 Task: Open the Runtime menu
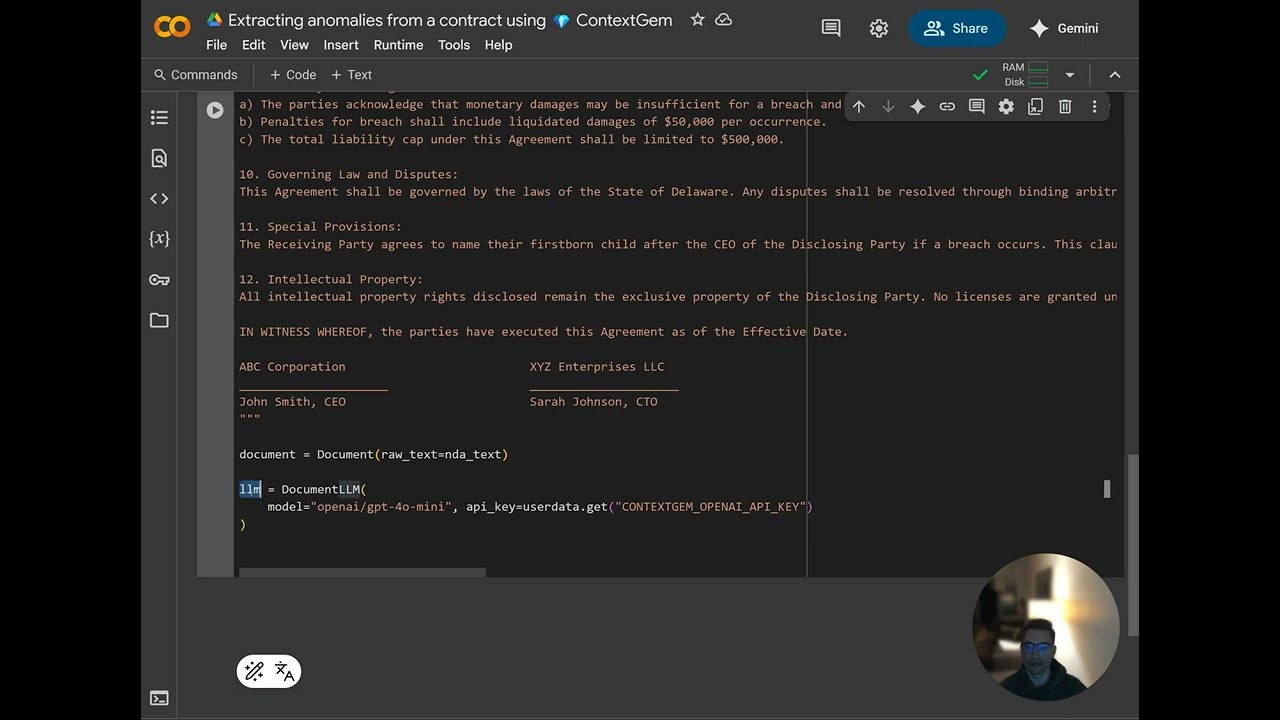[398, 45]
